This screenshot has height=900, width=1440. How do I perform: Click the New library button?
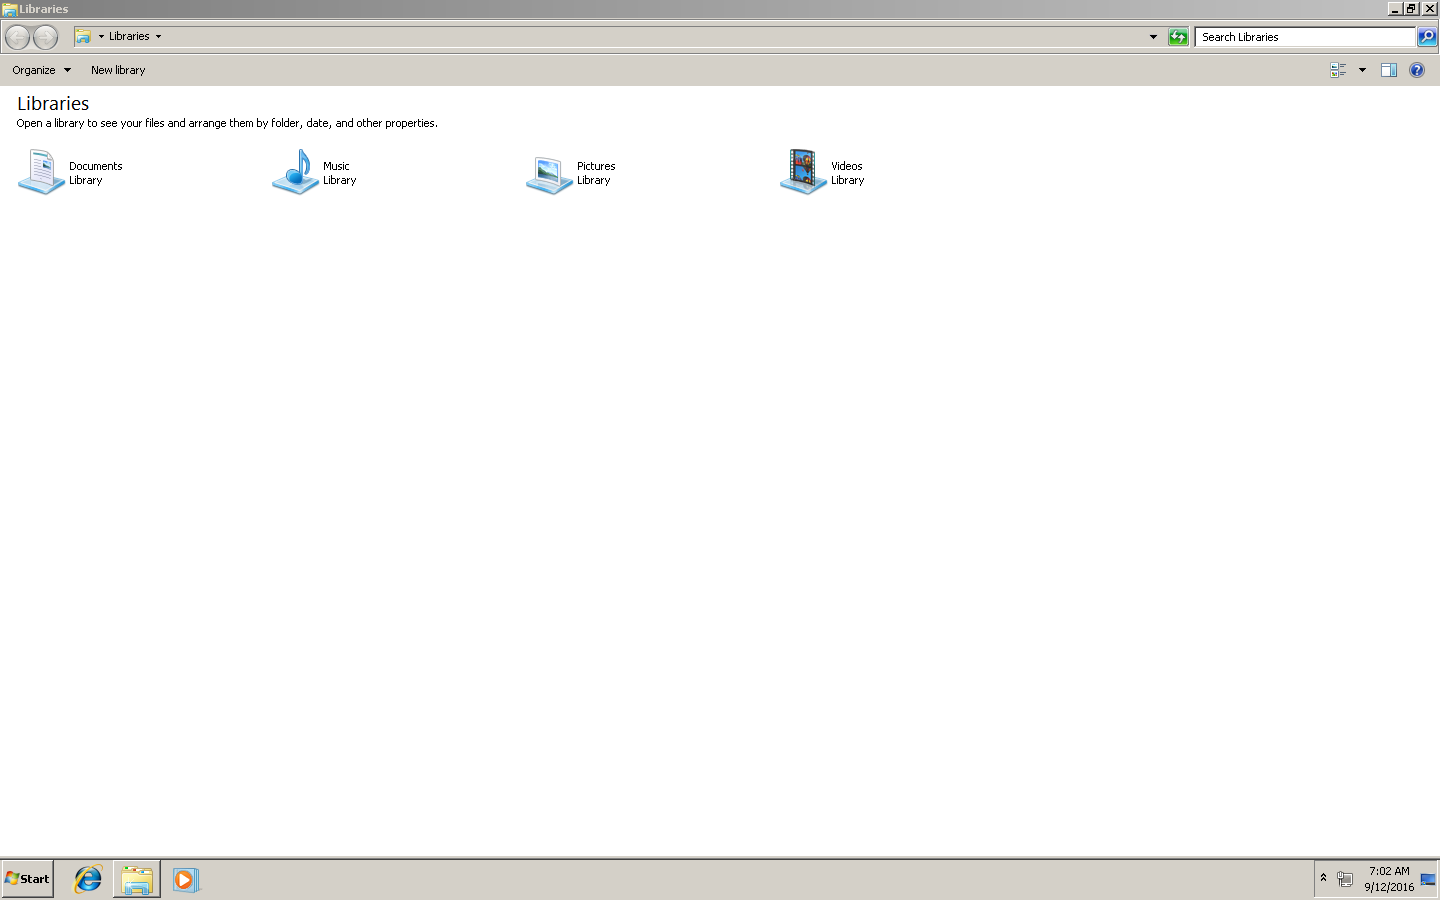[118, 70]
